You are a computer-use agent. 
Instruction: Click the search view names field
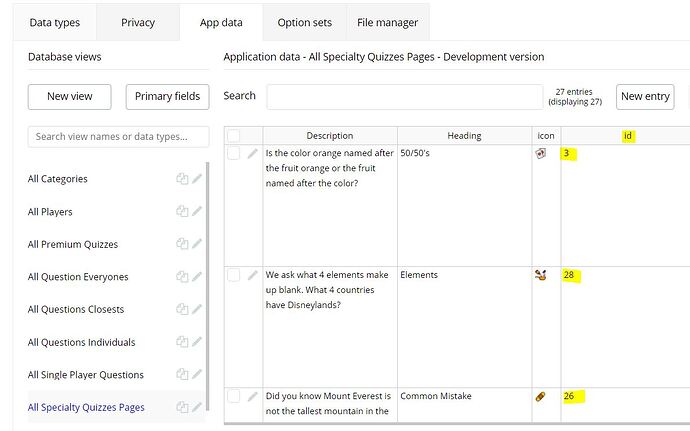point(118,137)
